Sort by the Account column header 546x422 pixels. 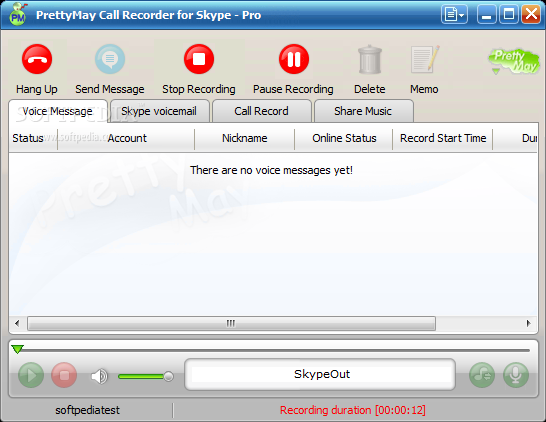pos(126,138)
